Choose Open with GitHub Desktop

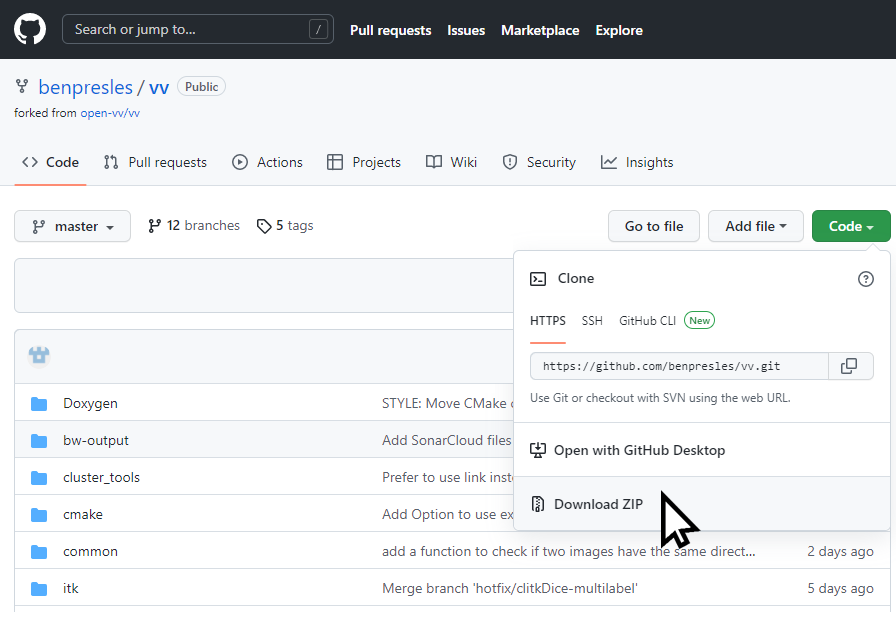[702, 450]
